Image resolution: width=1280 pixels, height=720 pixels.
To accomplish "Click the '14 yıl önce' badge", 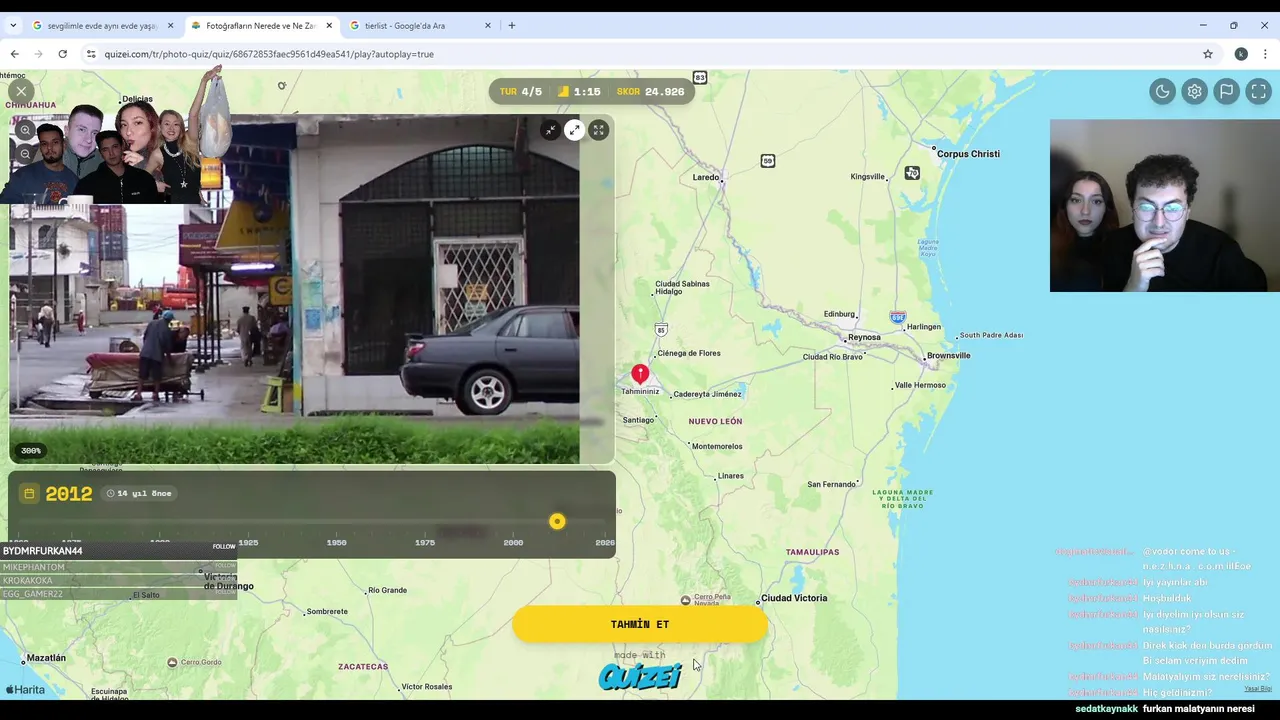I will 139,493.
